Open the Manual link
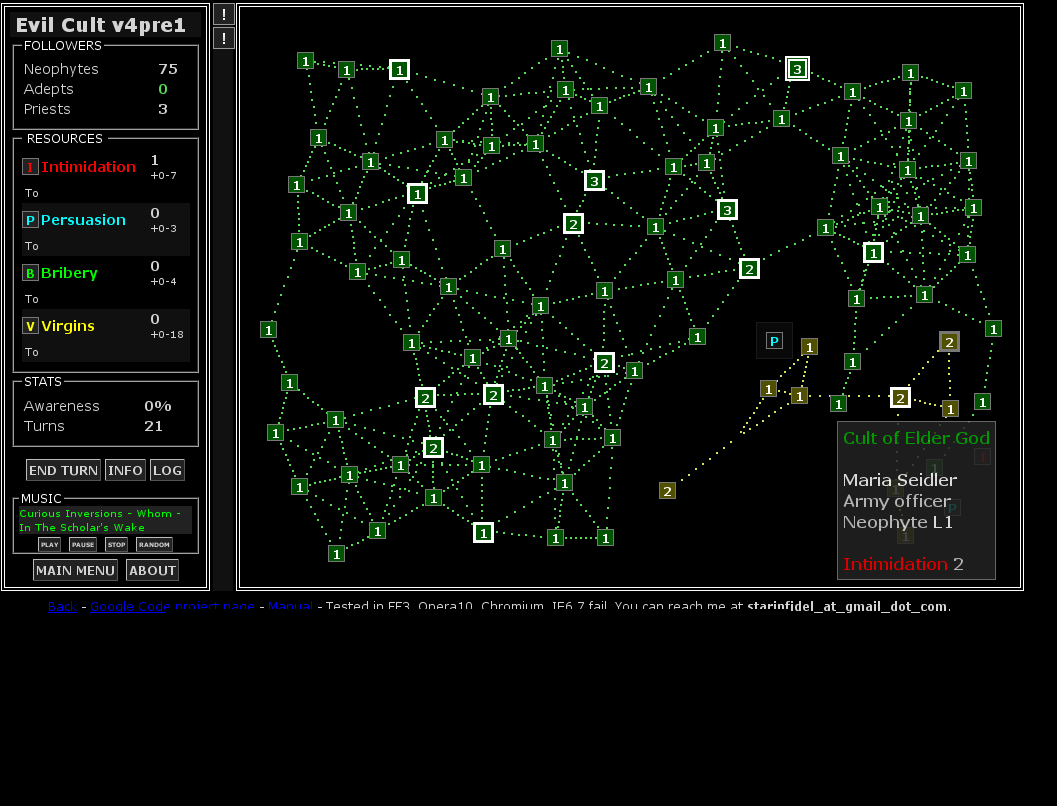This screenshot has width=1057, height=806. pos(290,606)
